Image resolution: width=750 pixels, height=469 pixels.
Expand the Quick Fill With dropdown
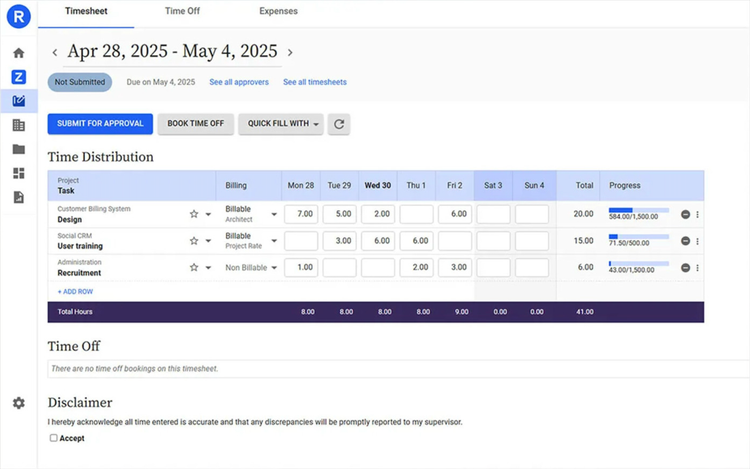click(x=284, y=124)
